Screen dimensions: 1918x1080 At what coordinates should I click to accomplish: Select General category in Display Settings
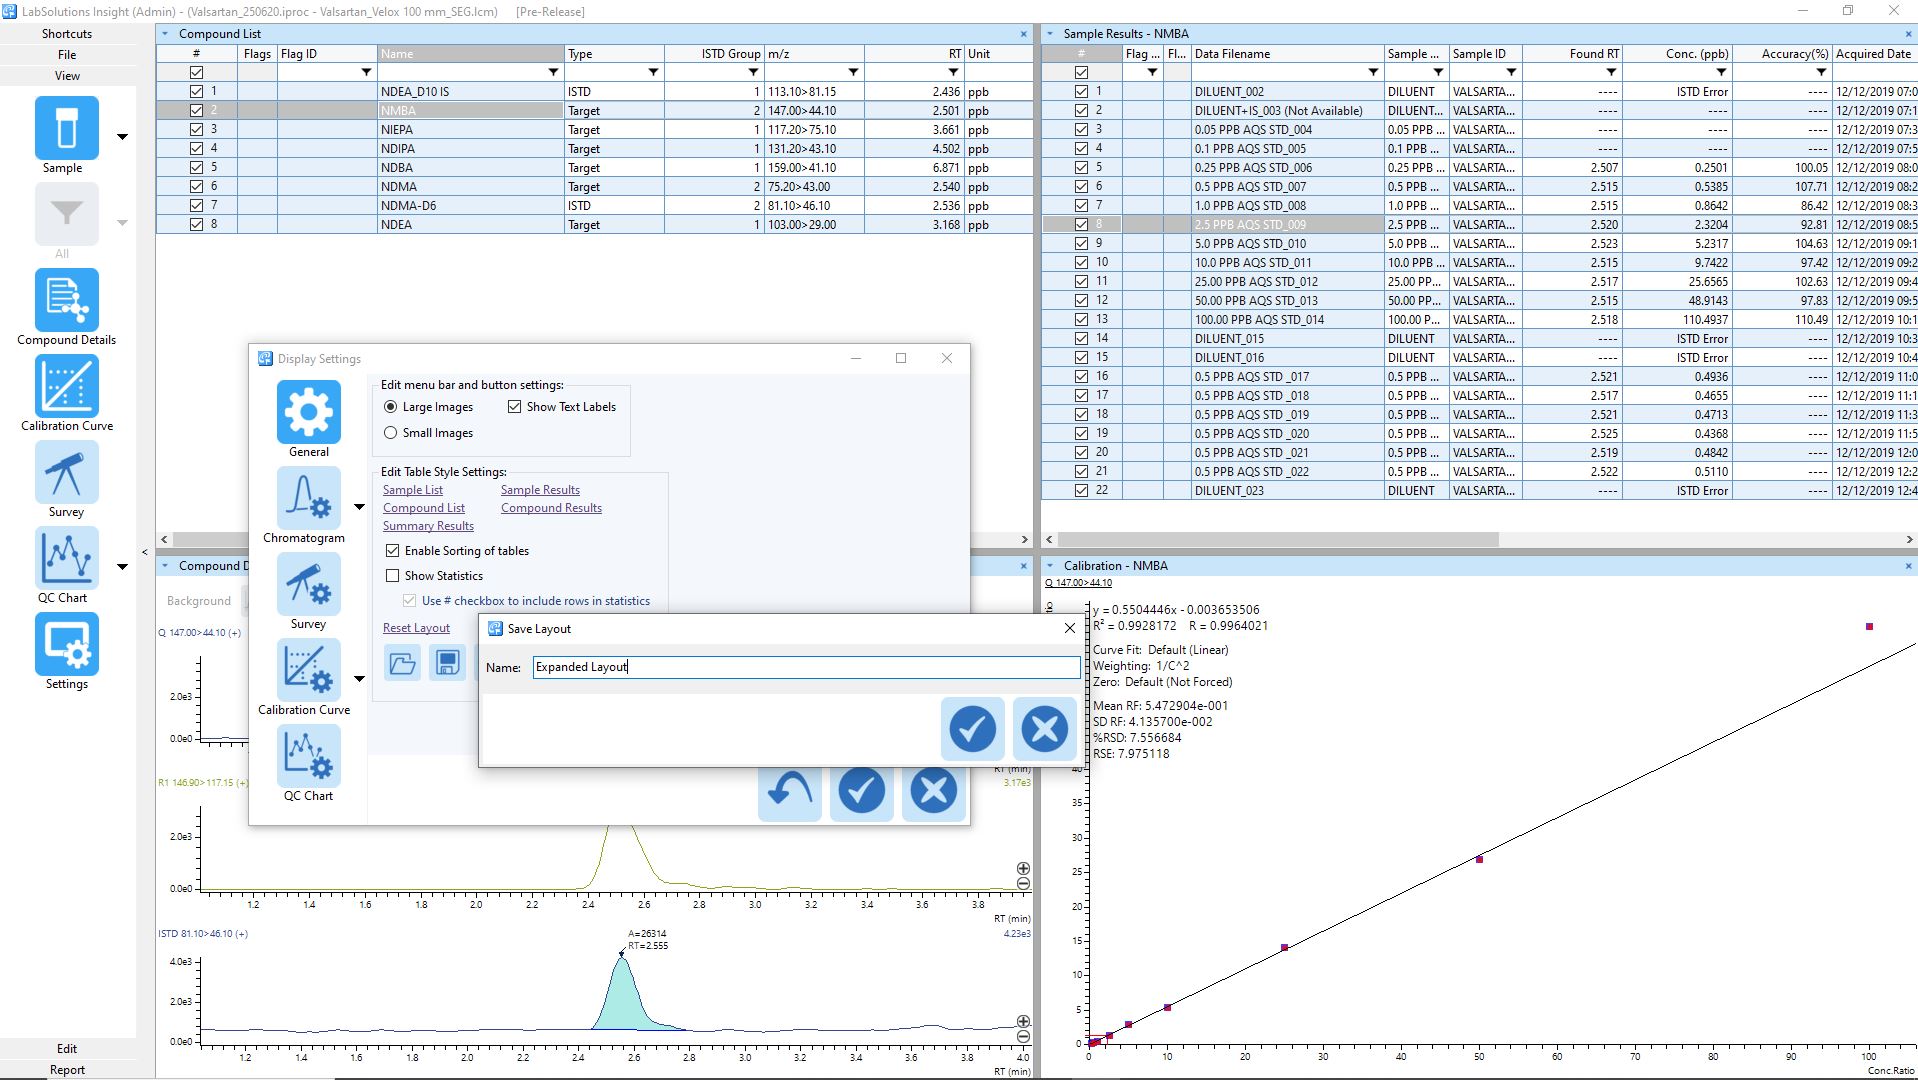pos(309,412)
